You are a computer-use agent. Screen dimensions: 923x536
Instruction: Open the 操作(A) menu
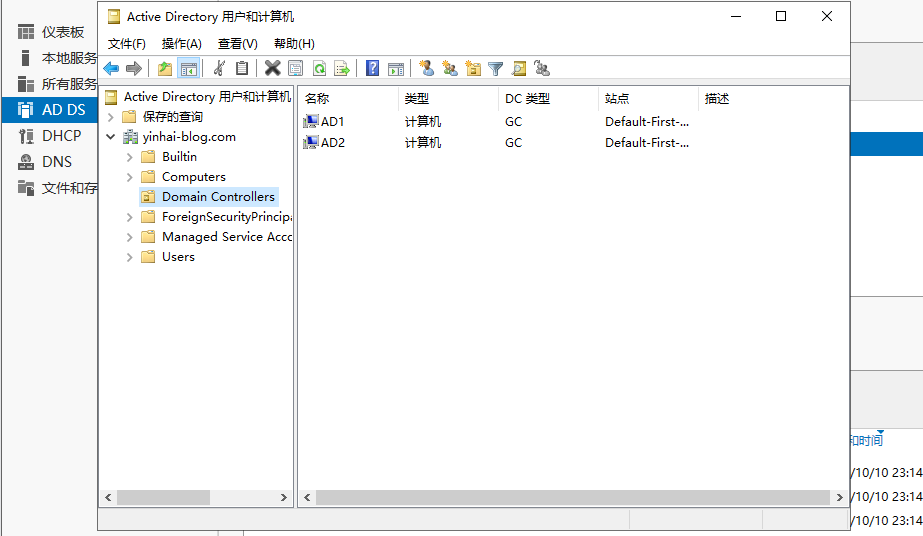[181, 44]
